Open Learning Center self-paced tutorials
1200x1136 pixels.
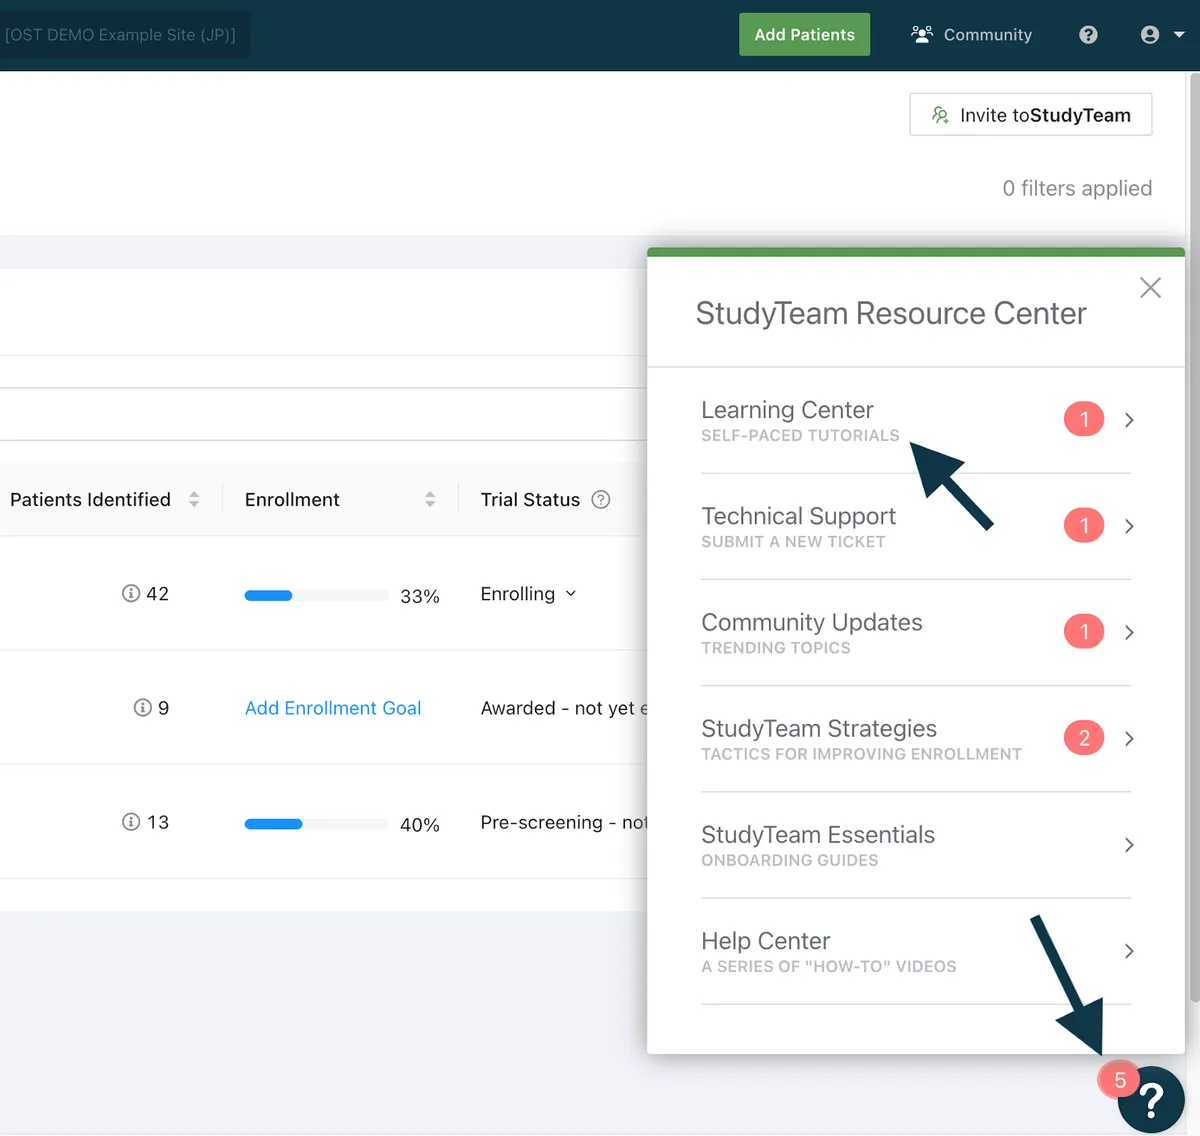[x=916, y=420]
